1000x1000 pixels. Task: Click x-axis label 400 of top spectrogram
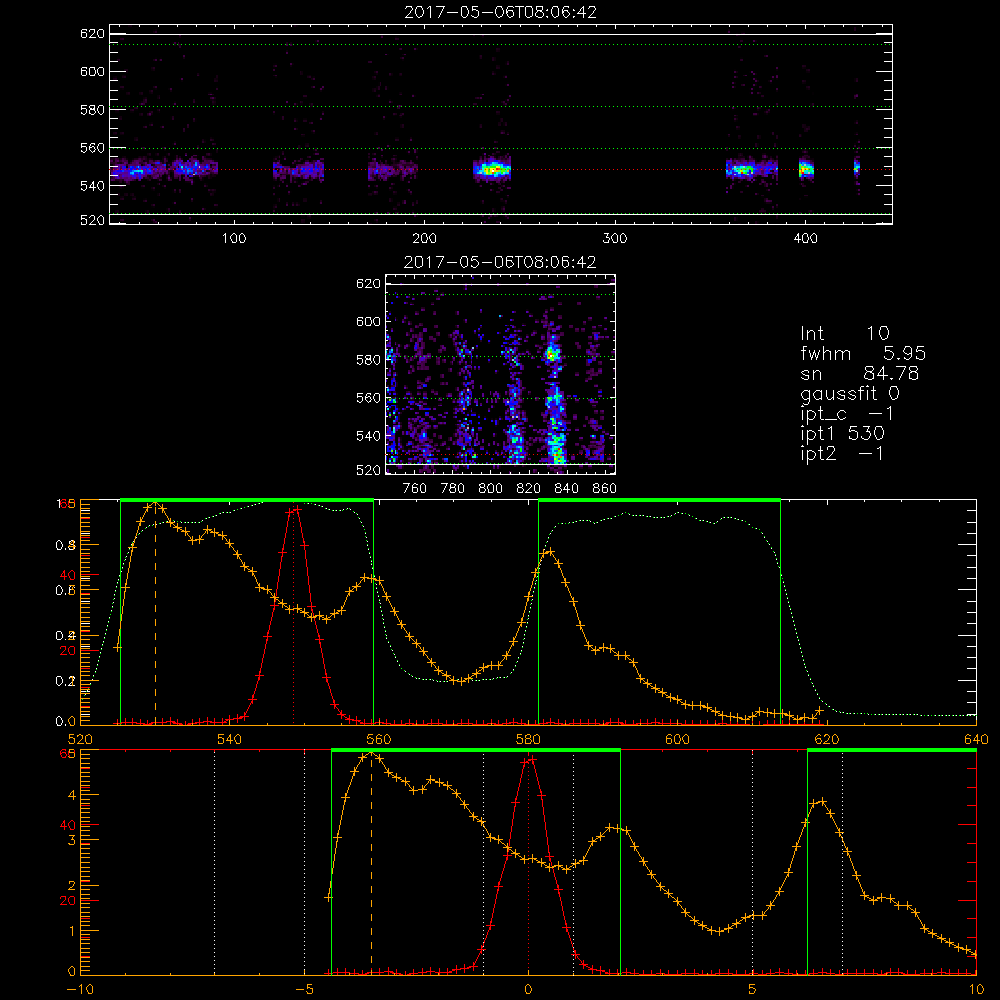click(x=805, y=239)
